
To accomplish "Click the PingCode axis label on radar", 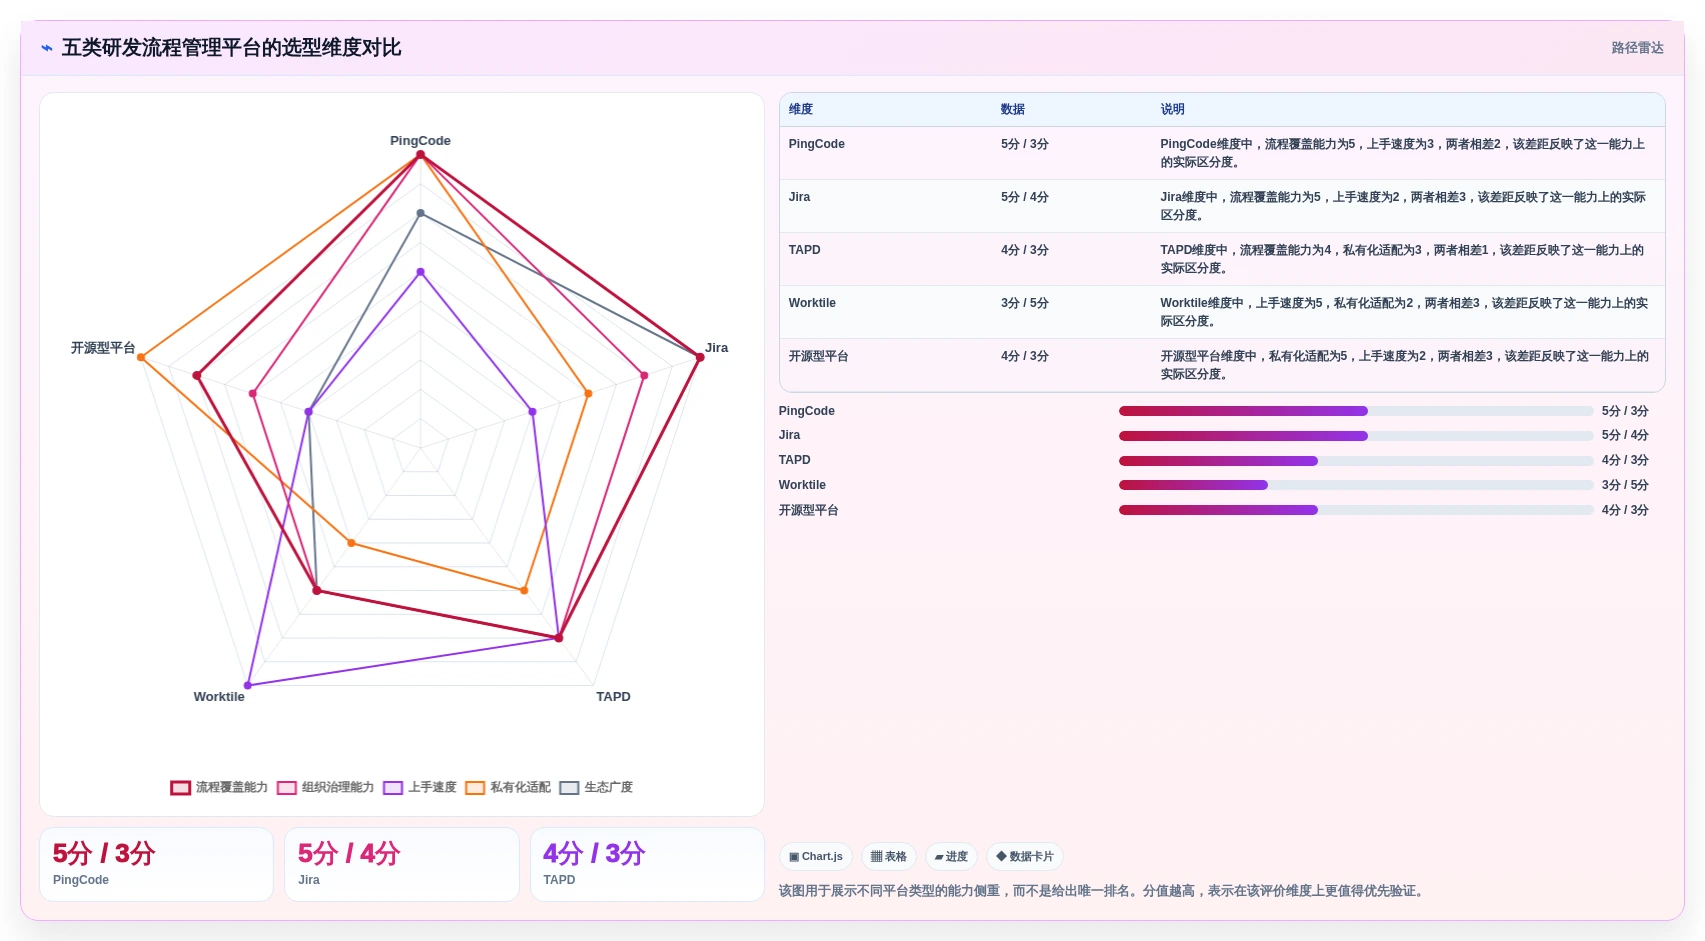I will tap(420, 141).
